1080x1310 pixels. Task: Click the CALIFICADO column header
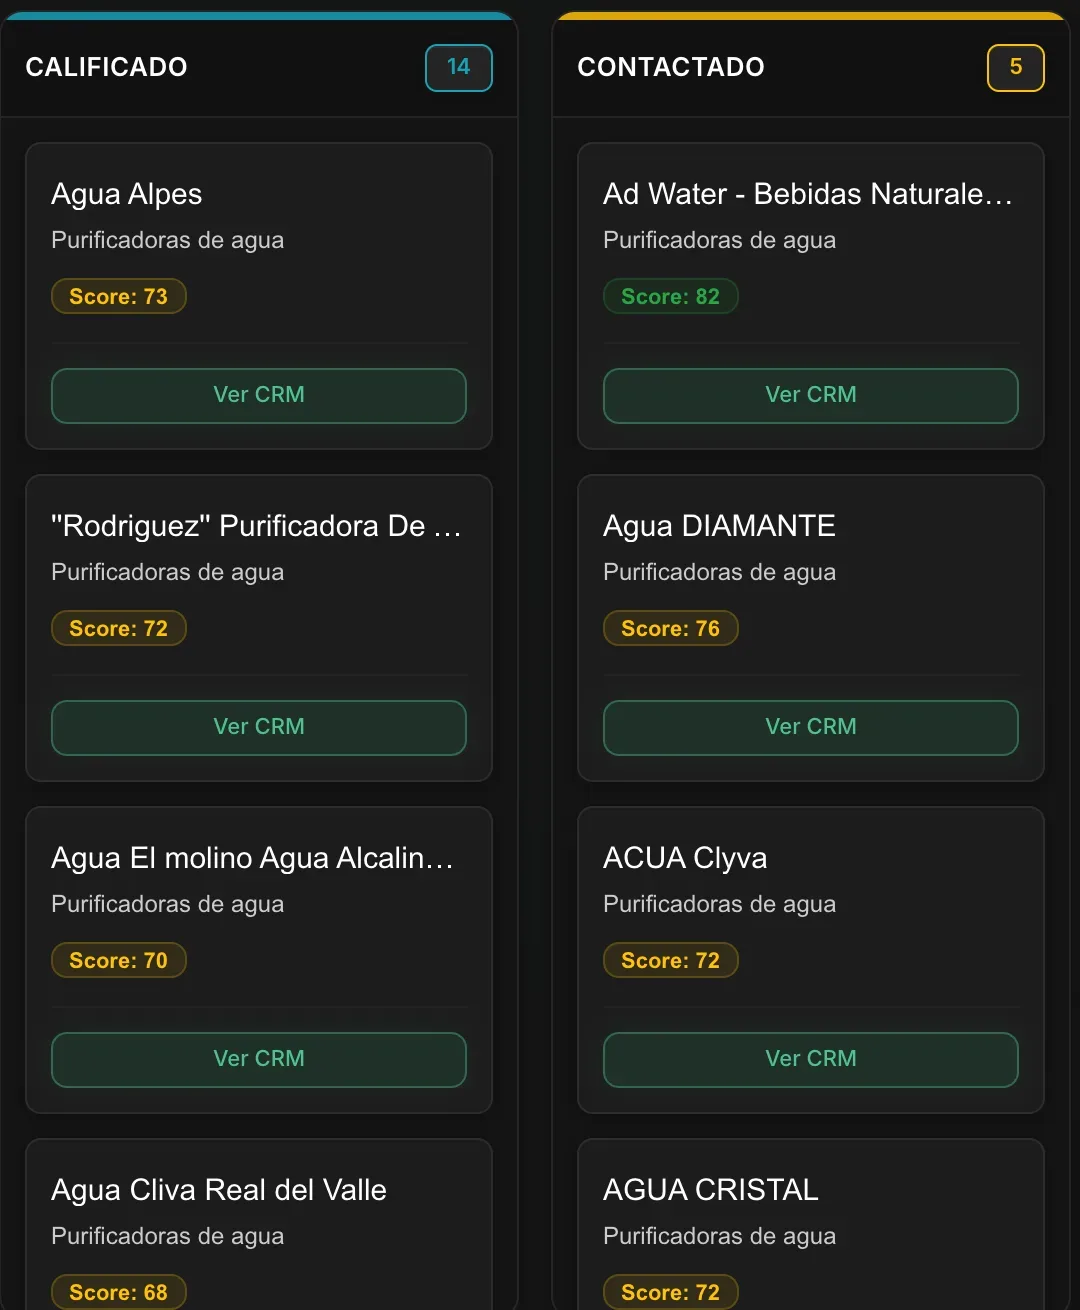coord(106,67)
